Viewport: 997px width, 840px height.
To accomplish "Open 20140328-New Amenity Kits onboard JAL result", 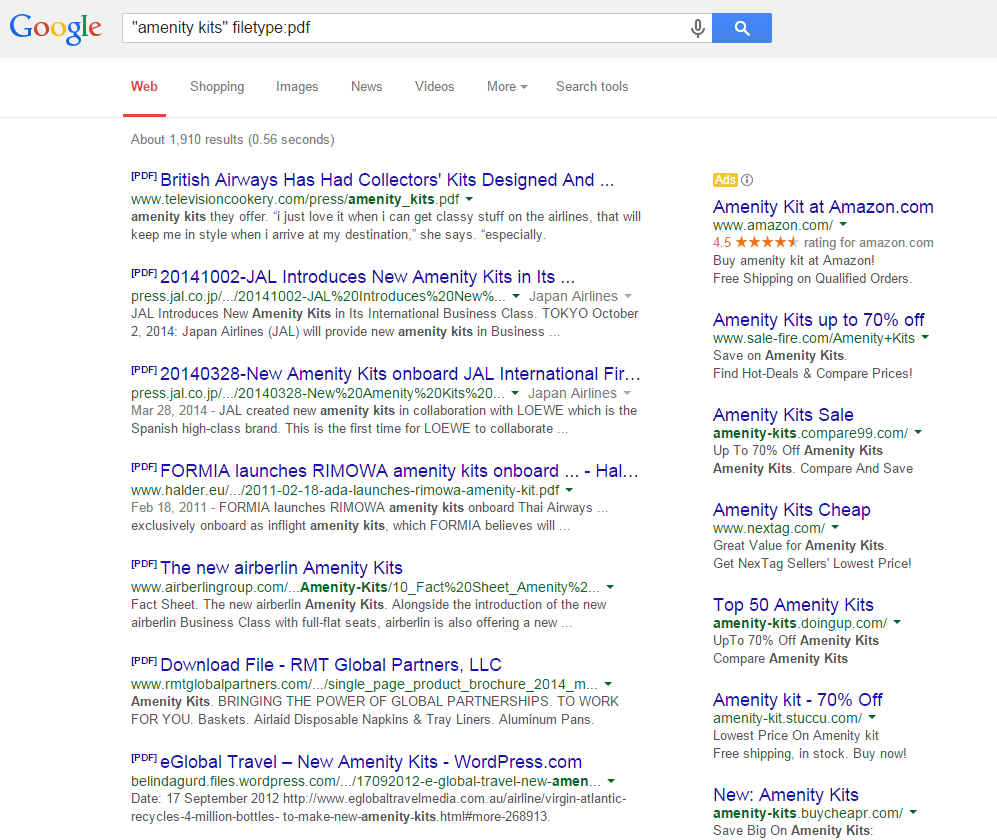I will (x=400, y=374).
